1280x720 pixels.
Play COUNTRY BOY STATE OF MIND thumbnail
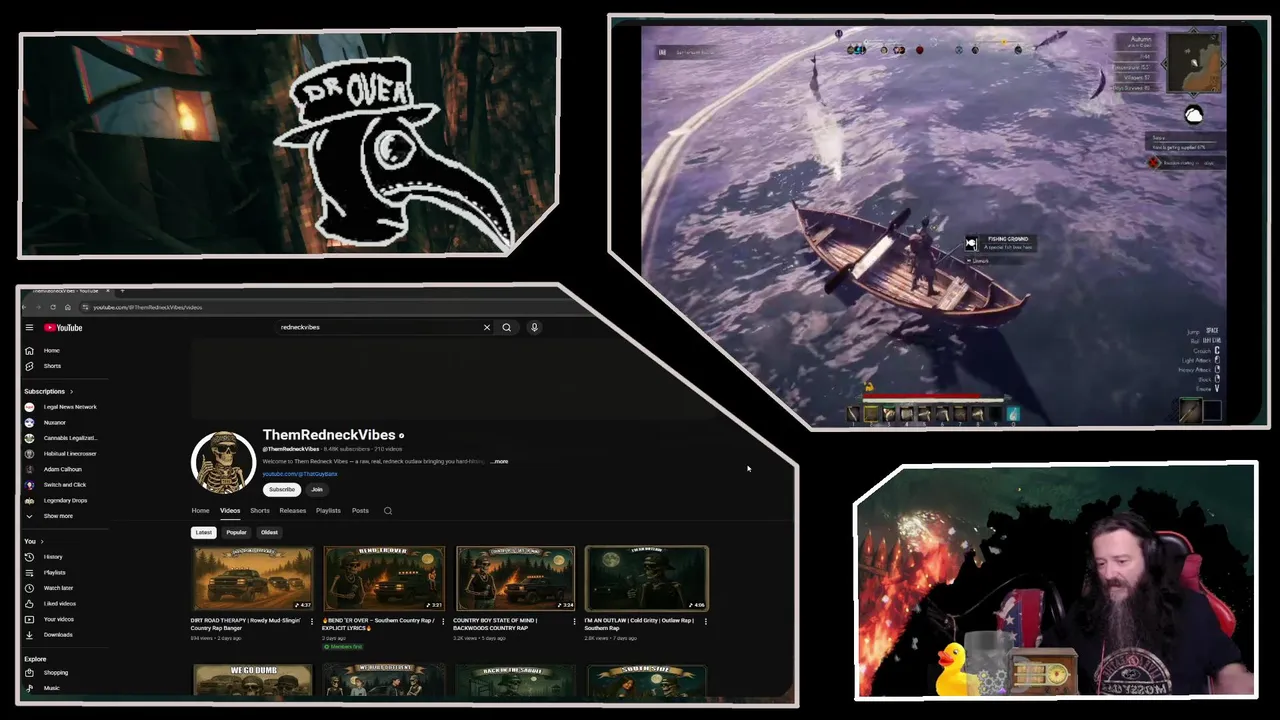point(515,578)
